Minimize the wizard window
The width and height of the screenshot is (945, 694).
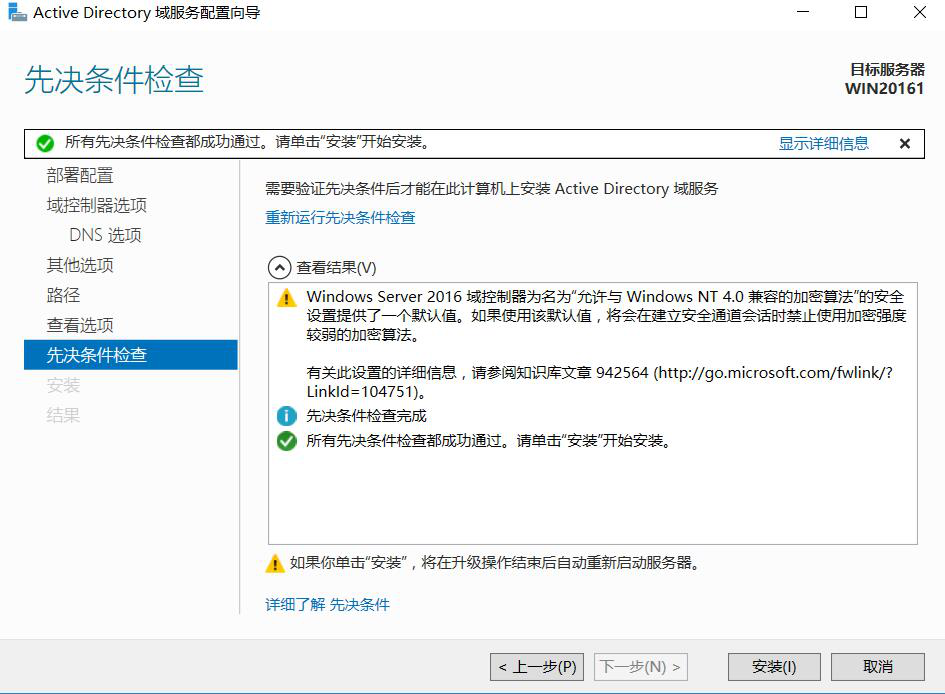pos(803,12)
